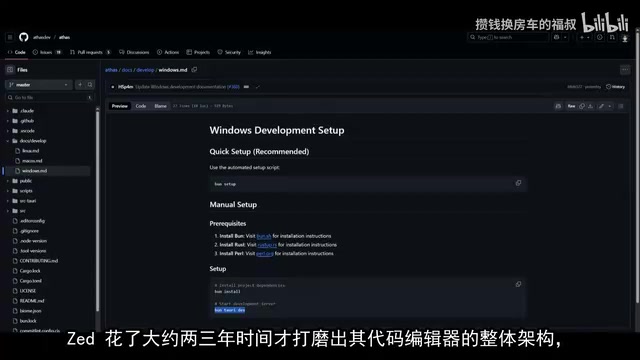Expand the scripts folder
The height and width of the screenshot is (360, 640).
click(7, 191)
